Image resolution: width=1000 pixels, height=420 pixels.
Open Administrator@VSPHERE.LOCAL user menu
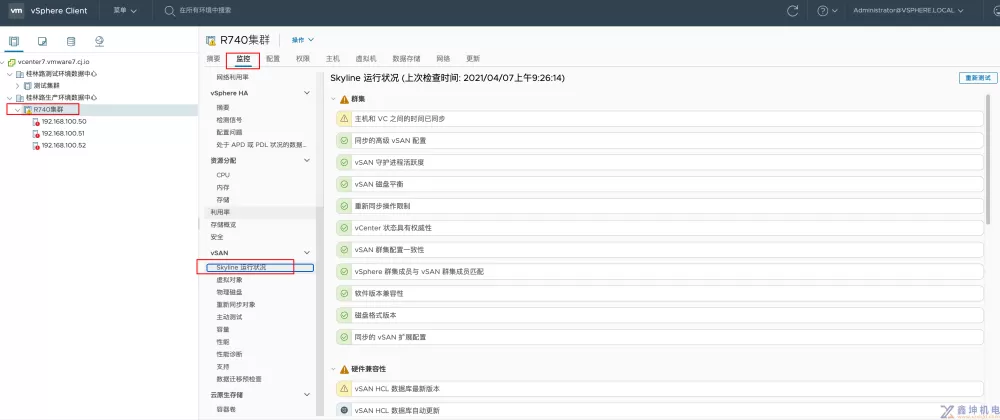[x=908, y=11]
